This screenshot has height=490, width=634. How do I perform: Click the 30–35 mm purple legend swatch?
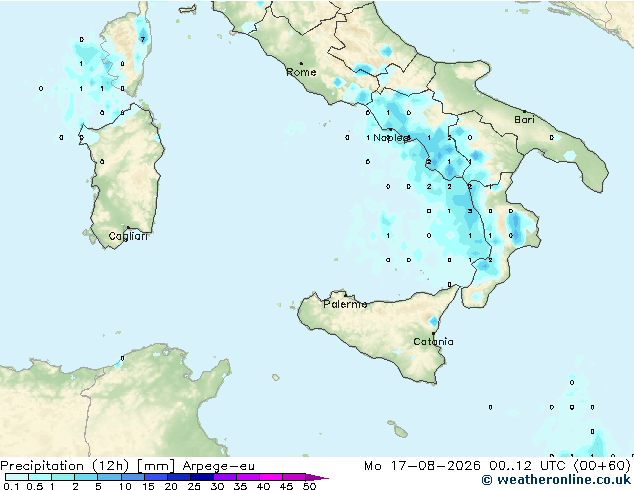(225, 477)
